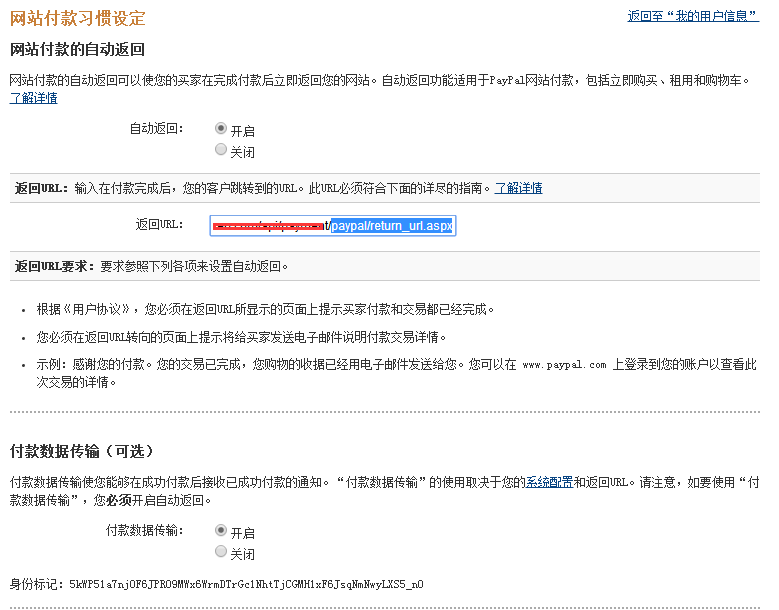Disable 自动返回 with the 关闭 radio button
The width and height of the screenshot is (779, 610).
221,150
